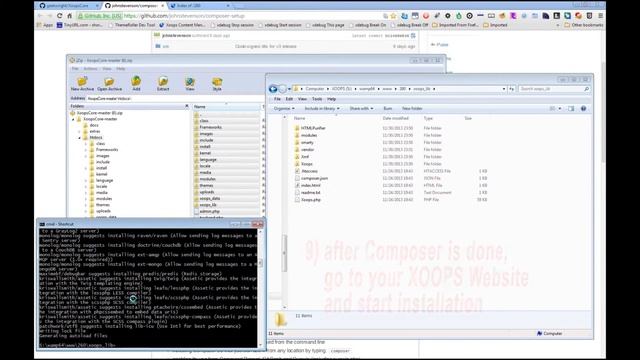Click the command prompt vertical scrollbar
The image size is (640, 360).
coord(260,288)
